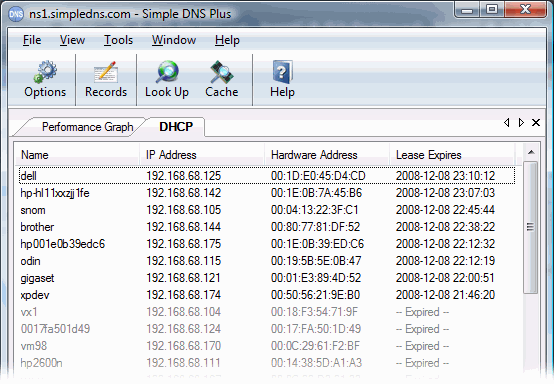Switch to the Performance Graph tab
The width and height of the screenshot is (554, 384).
[x=87, y=127]
